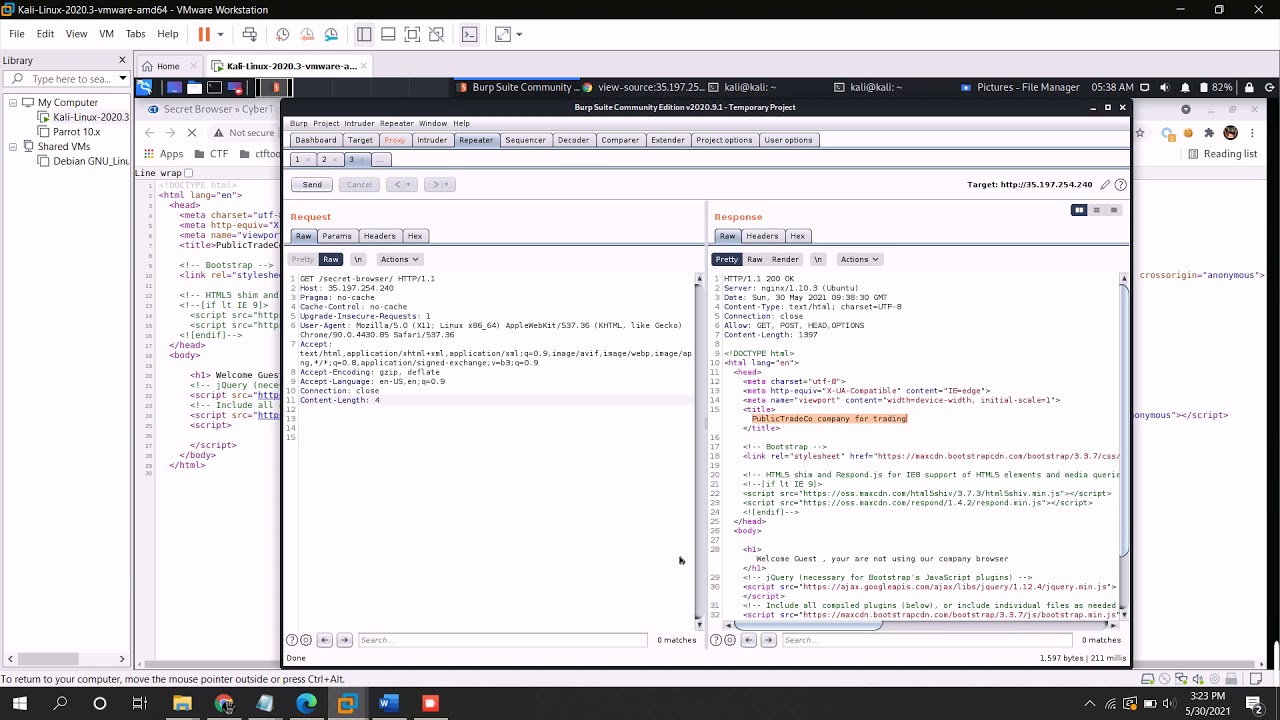The width and height of the screenshot is (1280, 720).
Task: Open stretch guest dropdown arrow
Action: [x=517, y=34]
